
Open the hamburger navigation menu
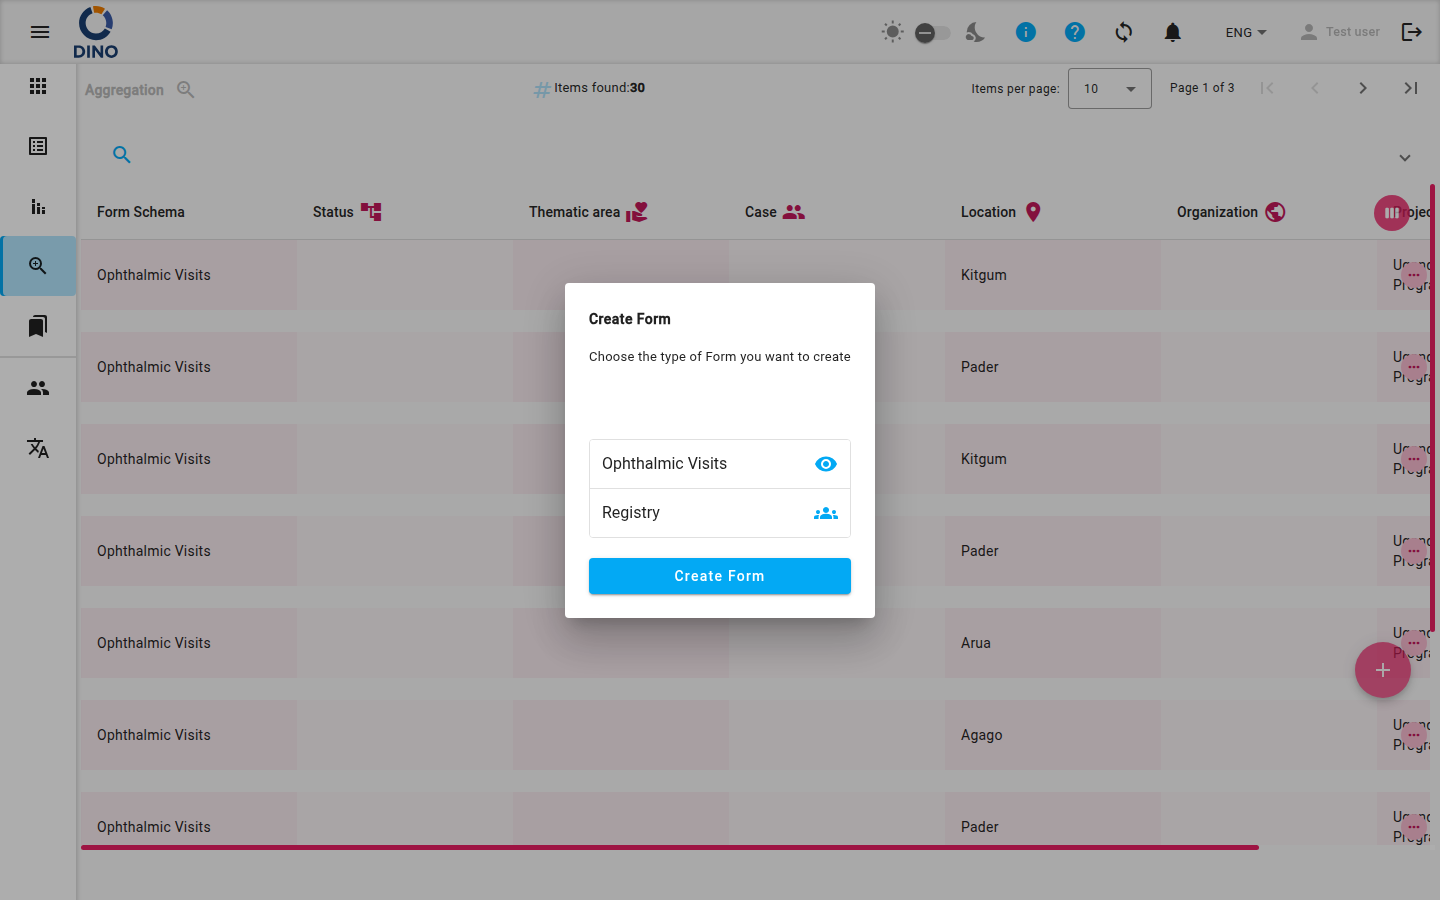pyautogui.click(x=40, y=32)
